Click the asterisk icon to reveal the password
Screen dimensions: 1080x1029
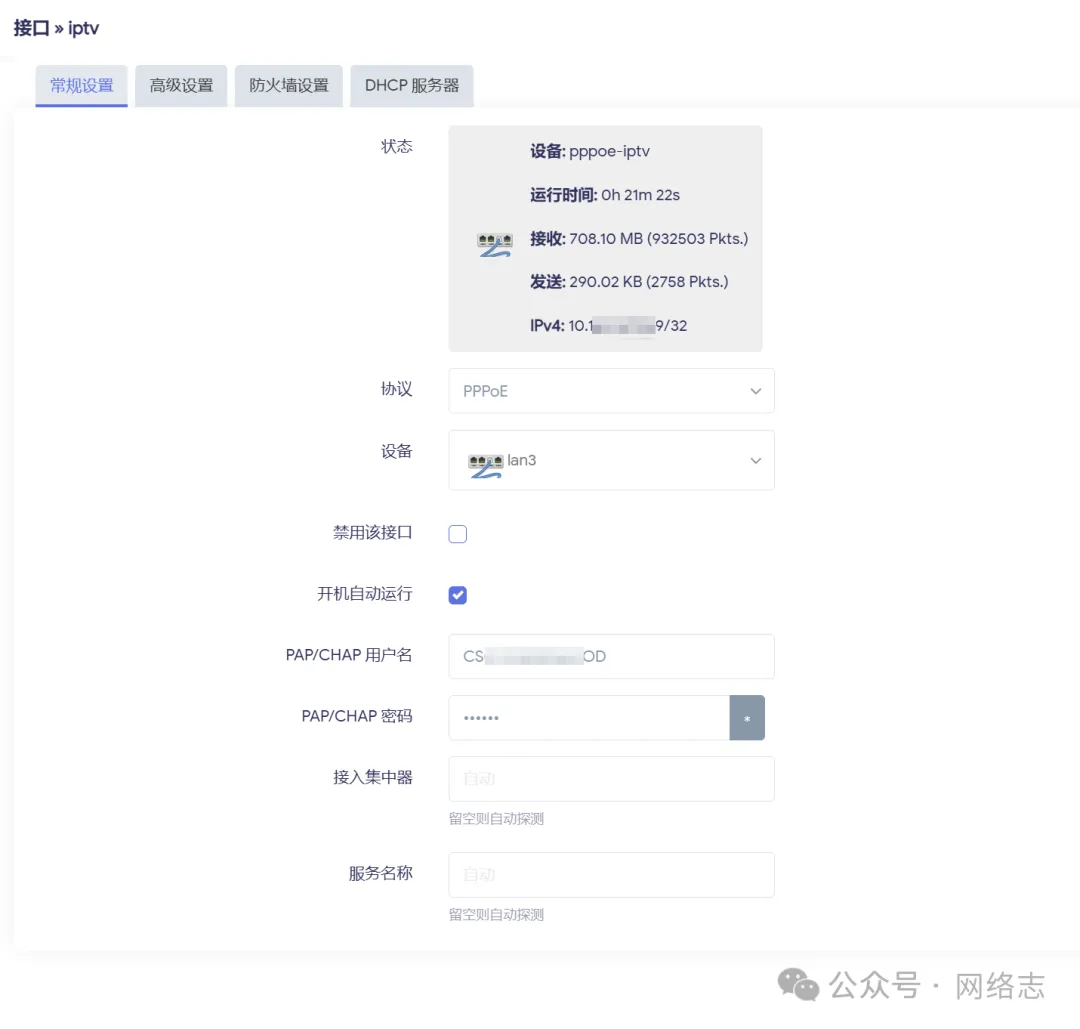[x=747, y=717]
